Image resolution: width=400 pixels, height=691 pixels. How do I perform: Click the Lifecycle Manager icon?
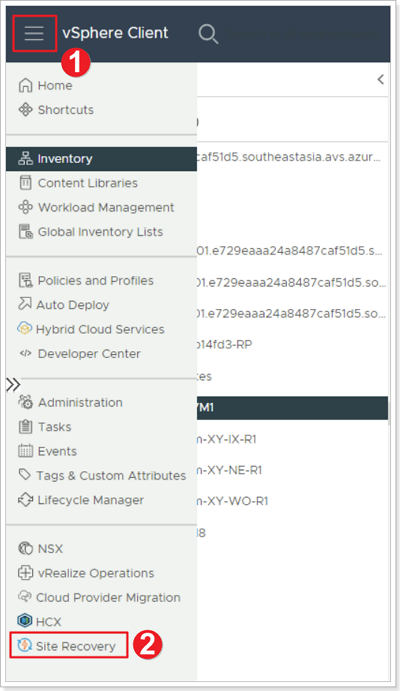(x=25, y=500)
